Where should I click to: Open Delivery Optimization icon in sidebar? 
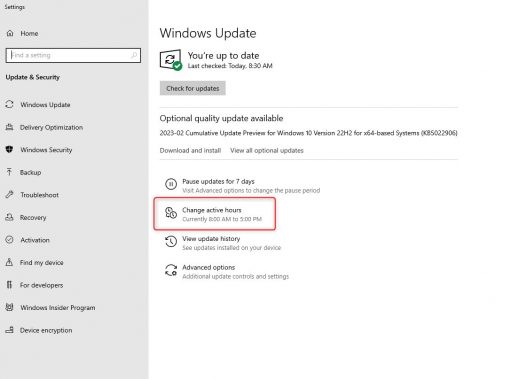click(x=9, y=127)
